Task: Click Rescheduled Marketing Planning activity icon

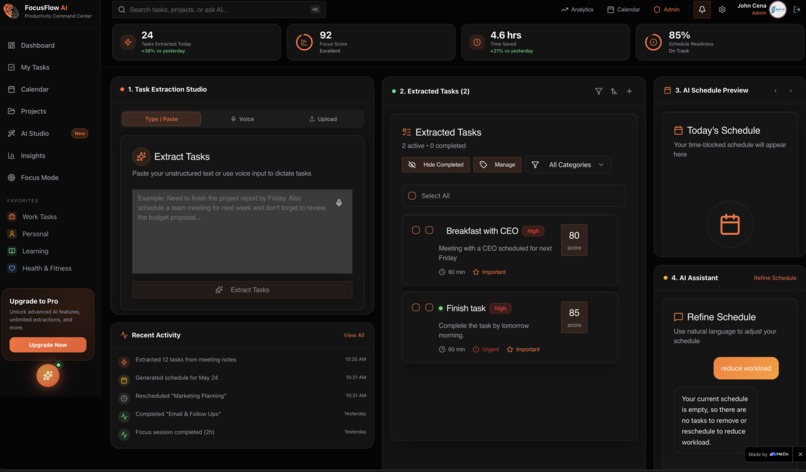Action: click(124, 398)
